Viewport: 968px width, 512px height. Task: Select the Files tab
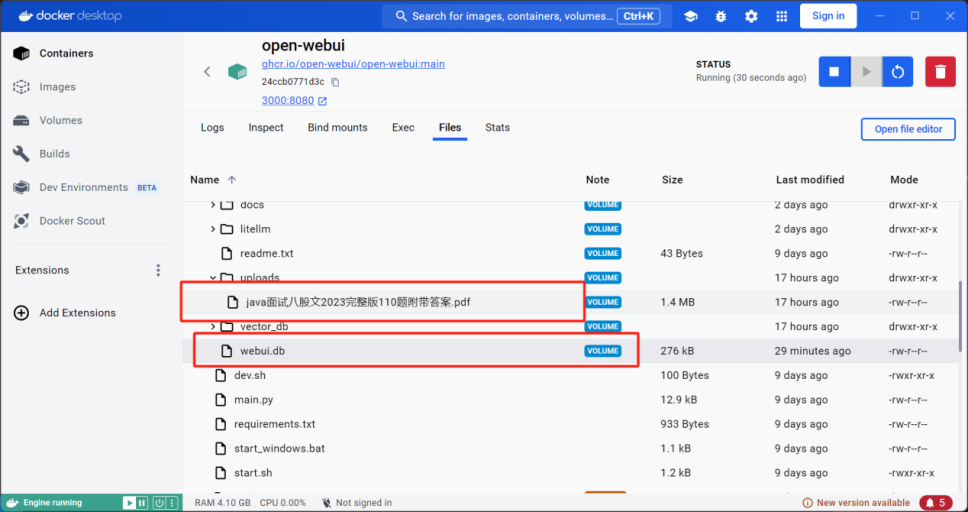(450, 128)
